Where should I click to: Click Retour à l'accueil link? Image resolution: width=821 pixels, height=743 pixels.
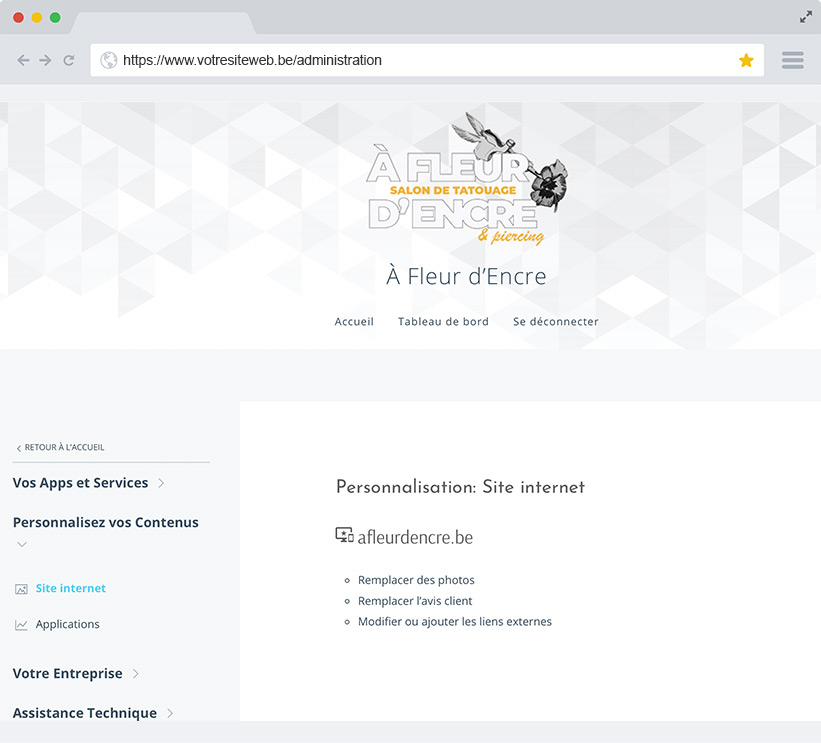60,448
